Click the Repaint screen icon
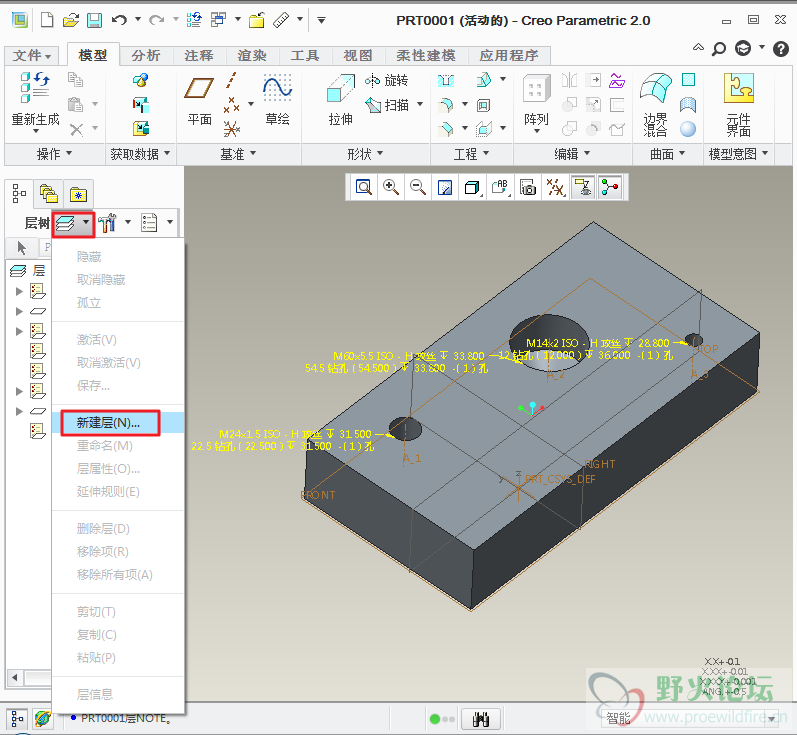Screen dimensions: 797x735 (445, 187)
